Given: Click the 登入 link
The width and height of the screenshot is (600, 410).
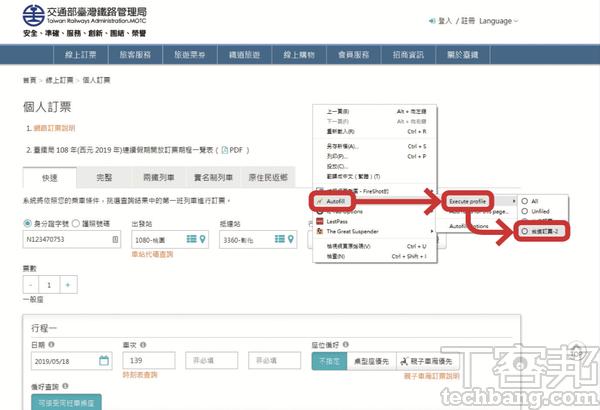Looking at the screenshot, I should pos(445,21).
